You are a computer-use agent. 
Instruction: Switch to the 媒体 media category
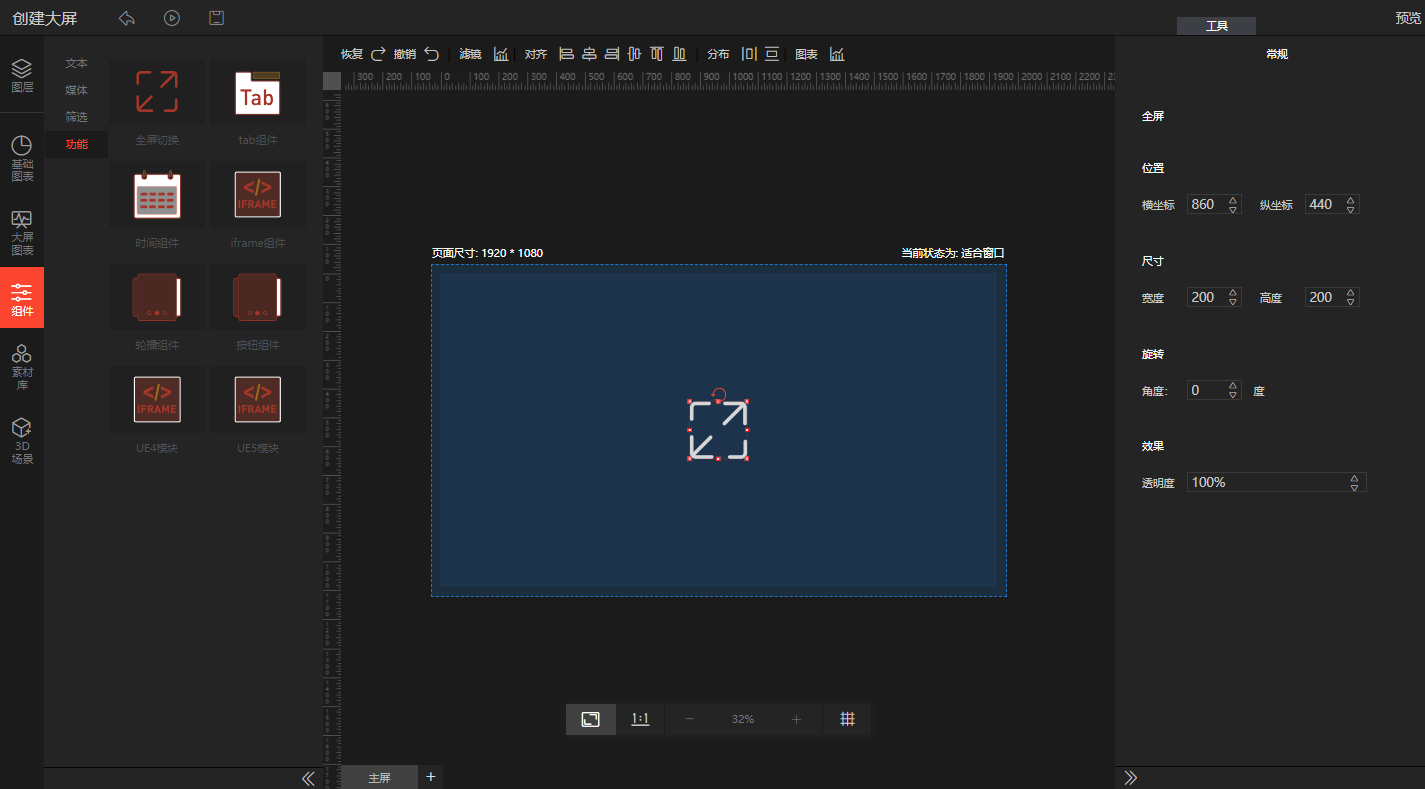77,90
